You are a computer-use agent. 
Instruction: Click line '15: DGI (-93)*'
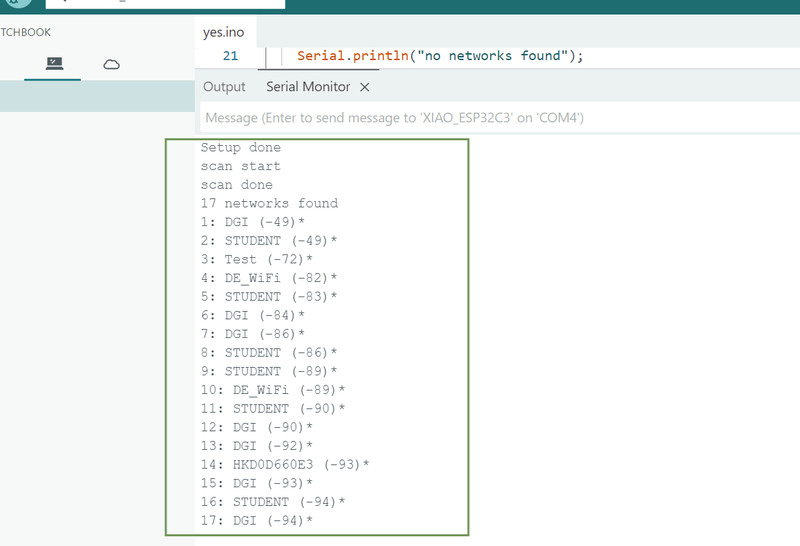click(257, 483)
